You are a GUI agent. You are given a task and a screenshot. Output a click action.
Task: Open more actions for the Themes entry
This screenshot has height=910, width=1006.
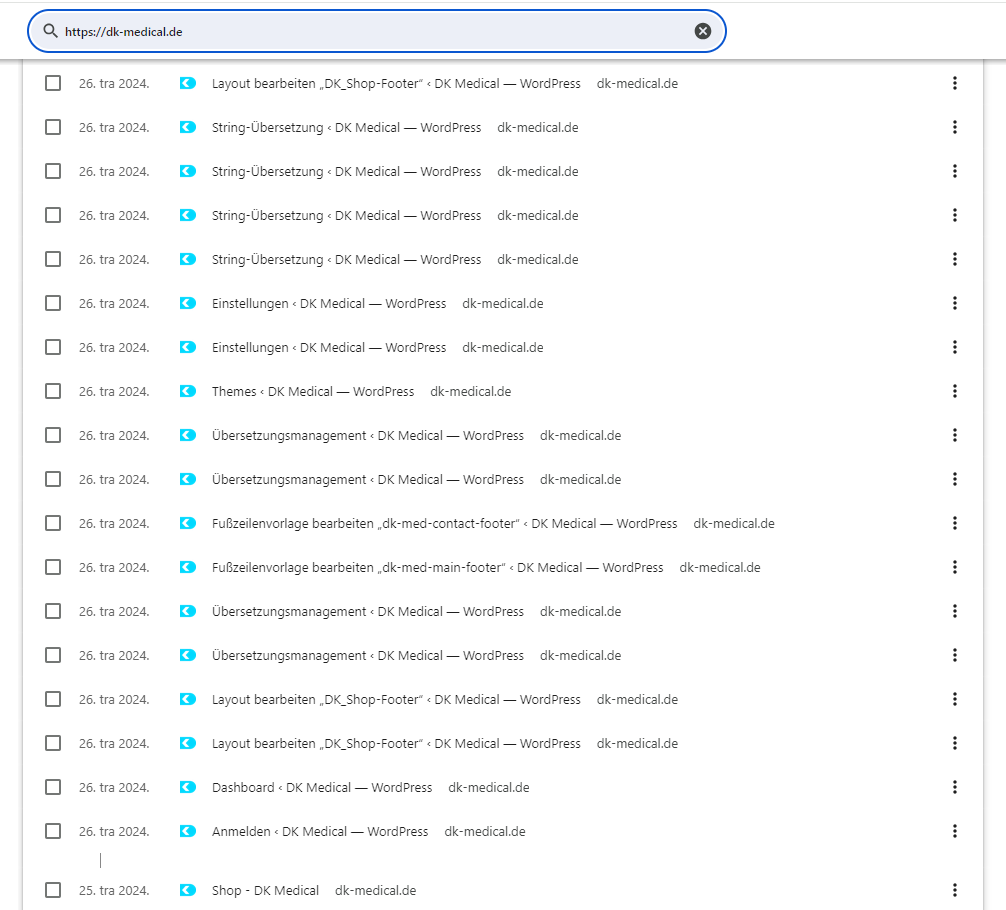tap(955, 391)
